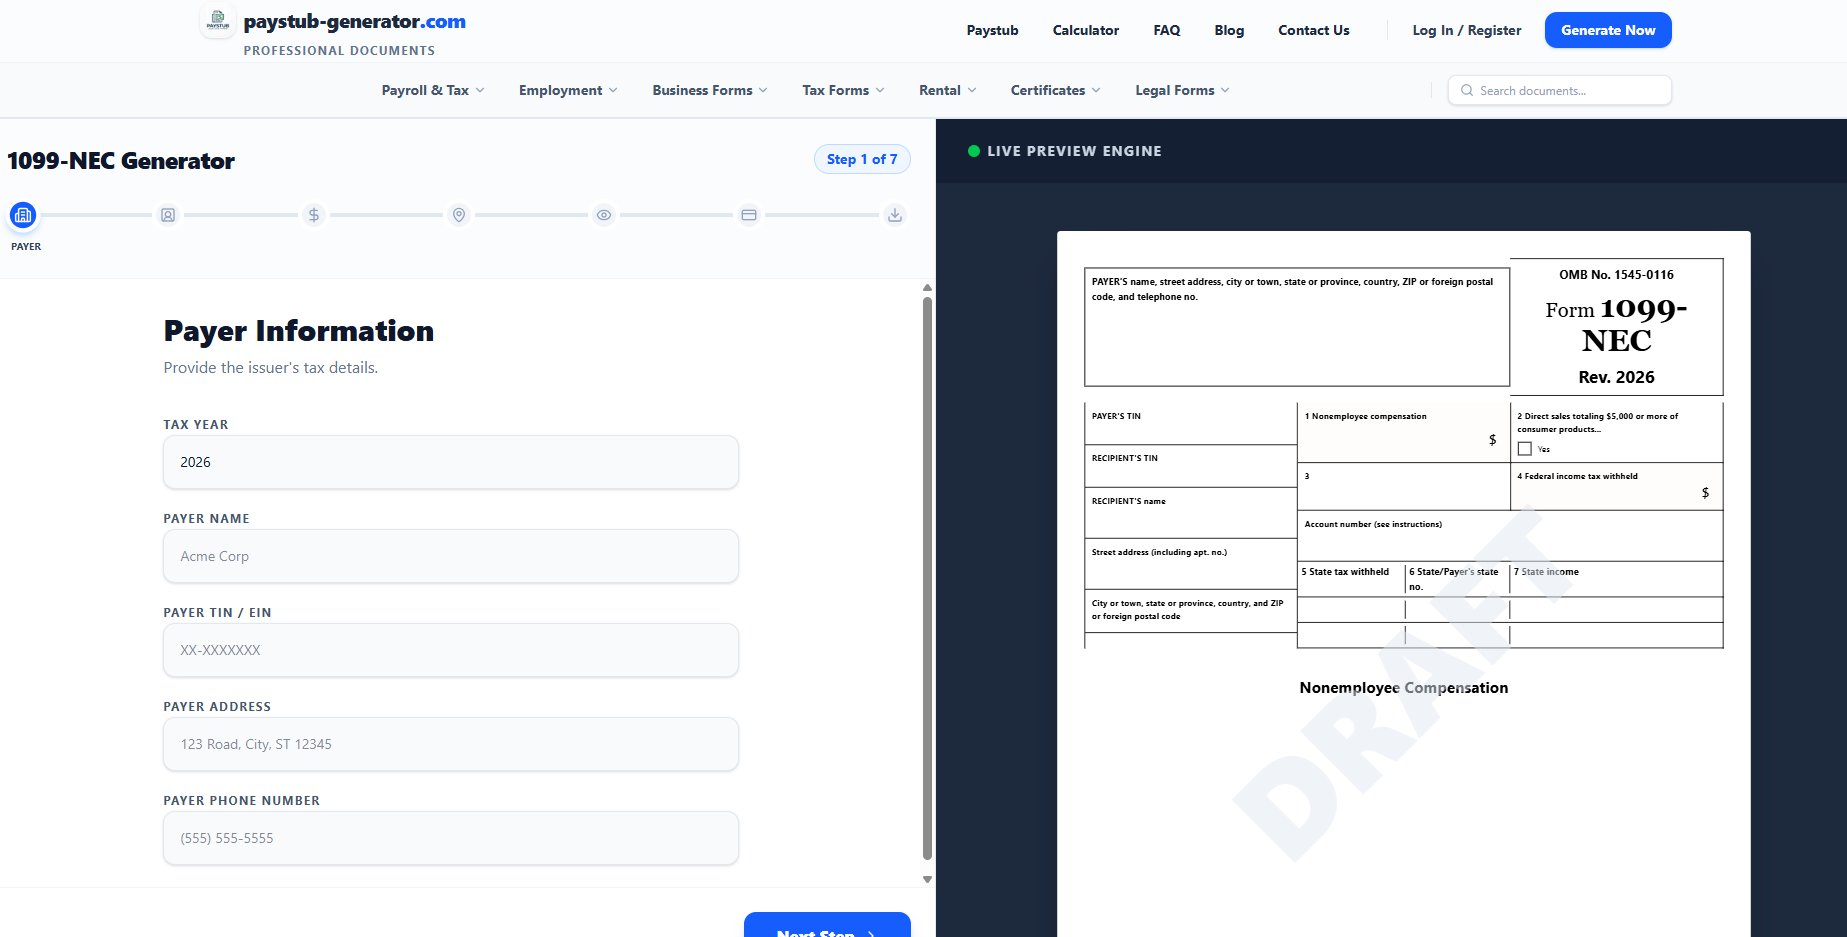
Task: Focus the Payer Phone Number field
Action: pos(451,838)
